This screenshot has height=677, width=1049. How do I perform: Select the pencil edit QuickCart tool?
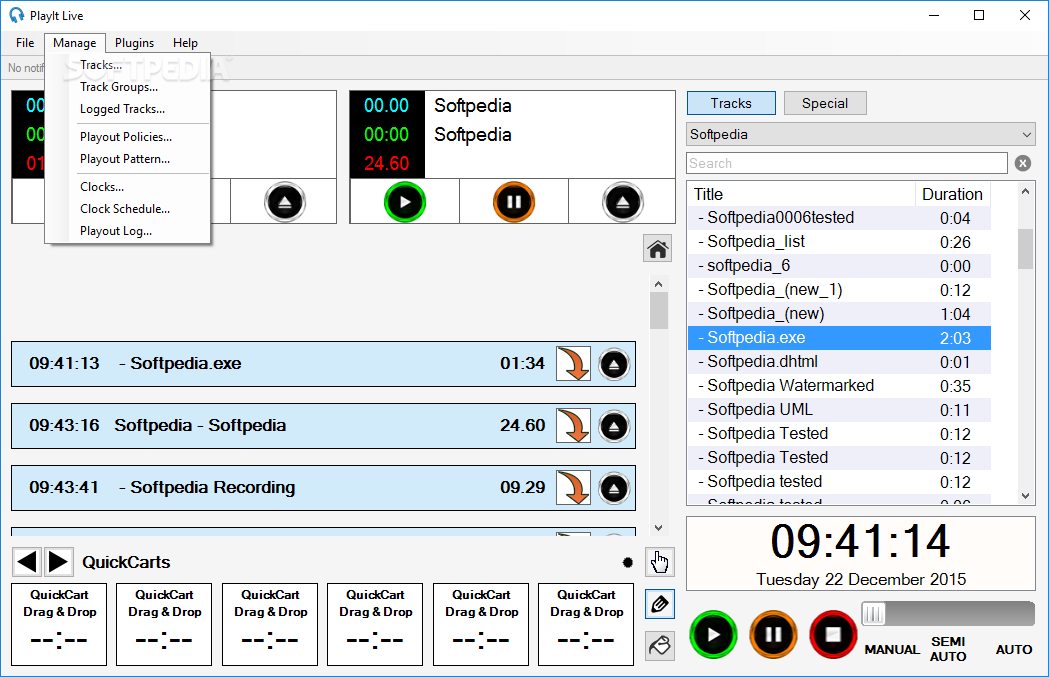point(660,605)
